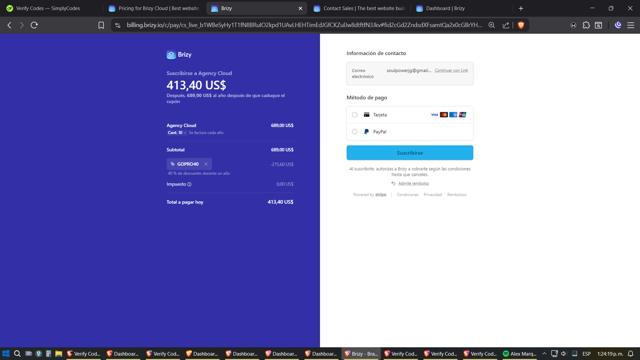The height and width of the screenshot is (360, 640).
Task: Click the 'Subtotal' label
Action: pyautogui.click(x=176, y=150)
